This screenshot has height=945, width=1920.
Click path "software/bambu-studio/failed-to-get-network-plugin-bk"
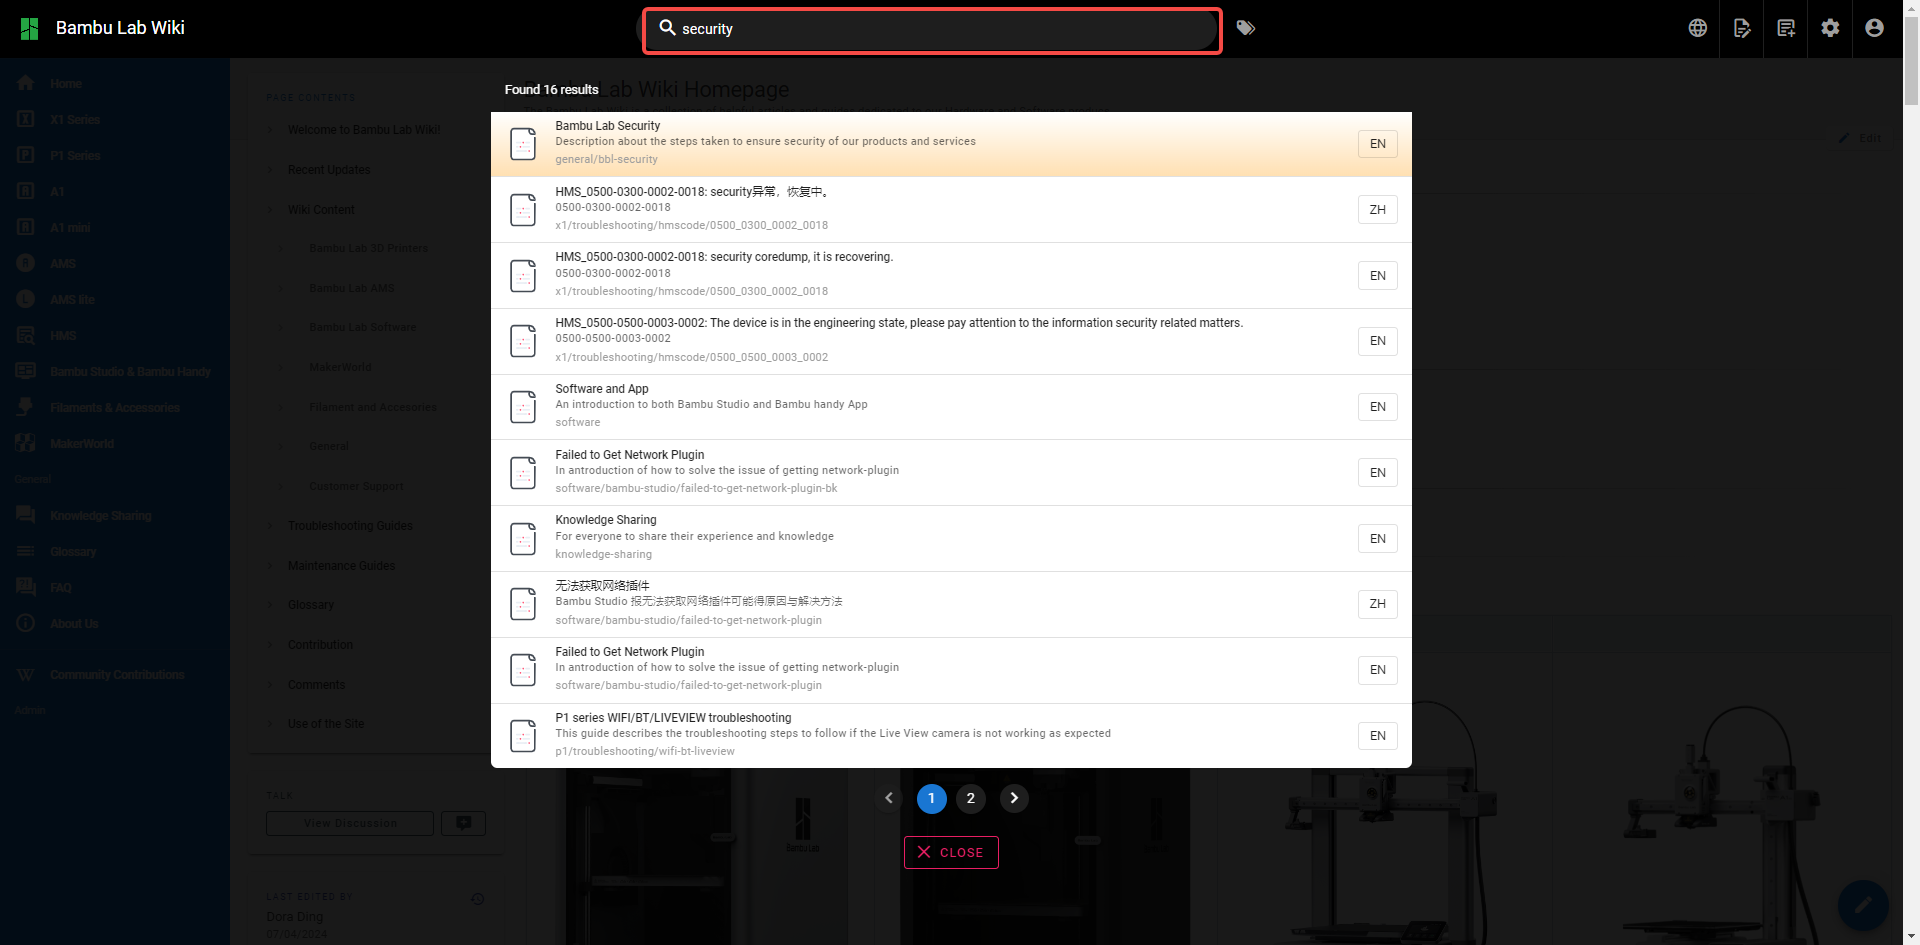(x=696, y=489)
